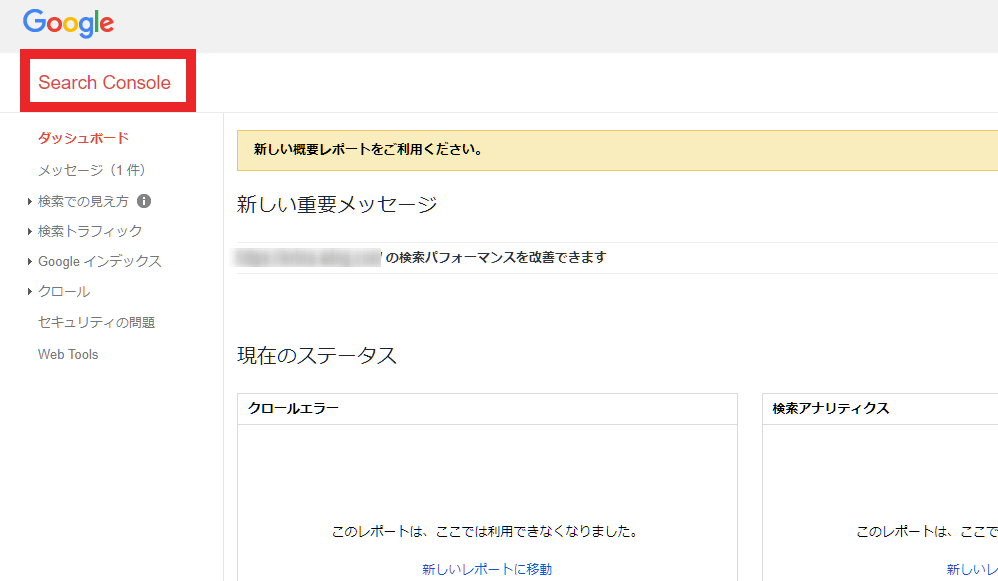
Task: Click the 検索アナリティクス panel heading
Action: [830, 408]
